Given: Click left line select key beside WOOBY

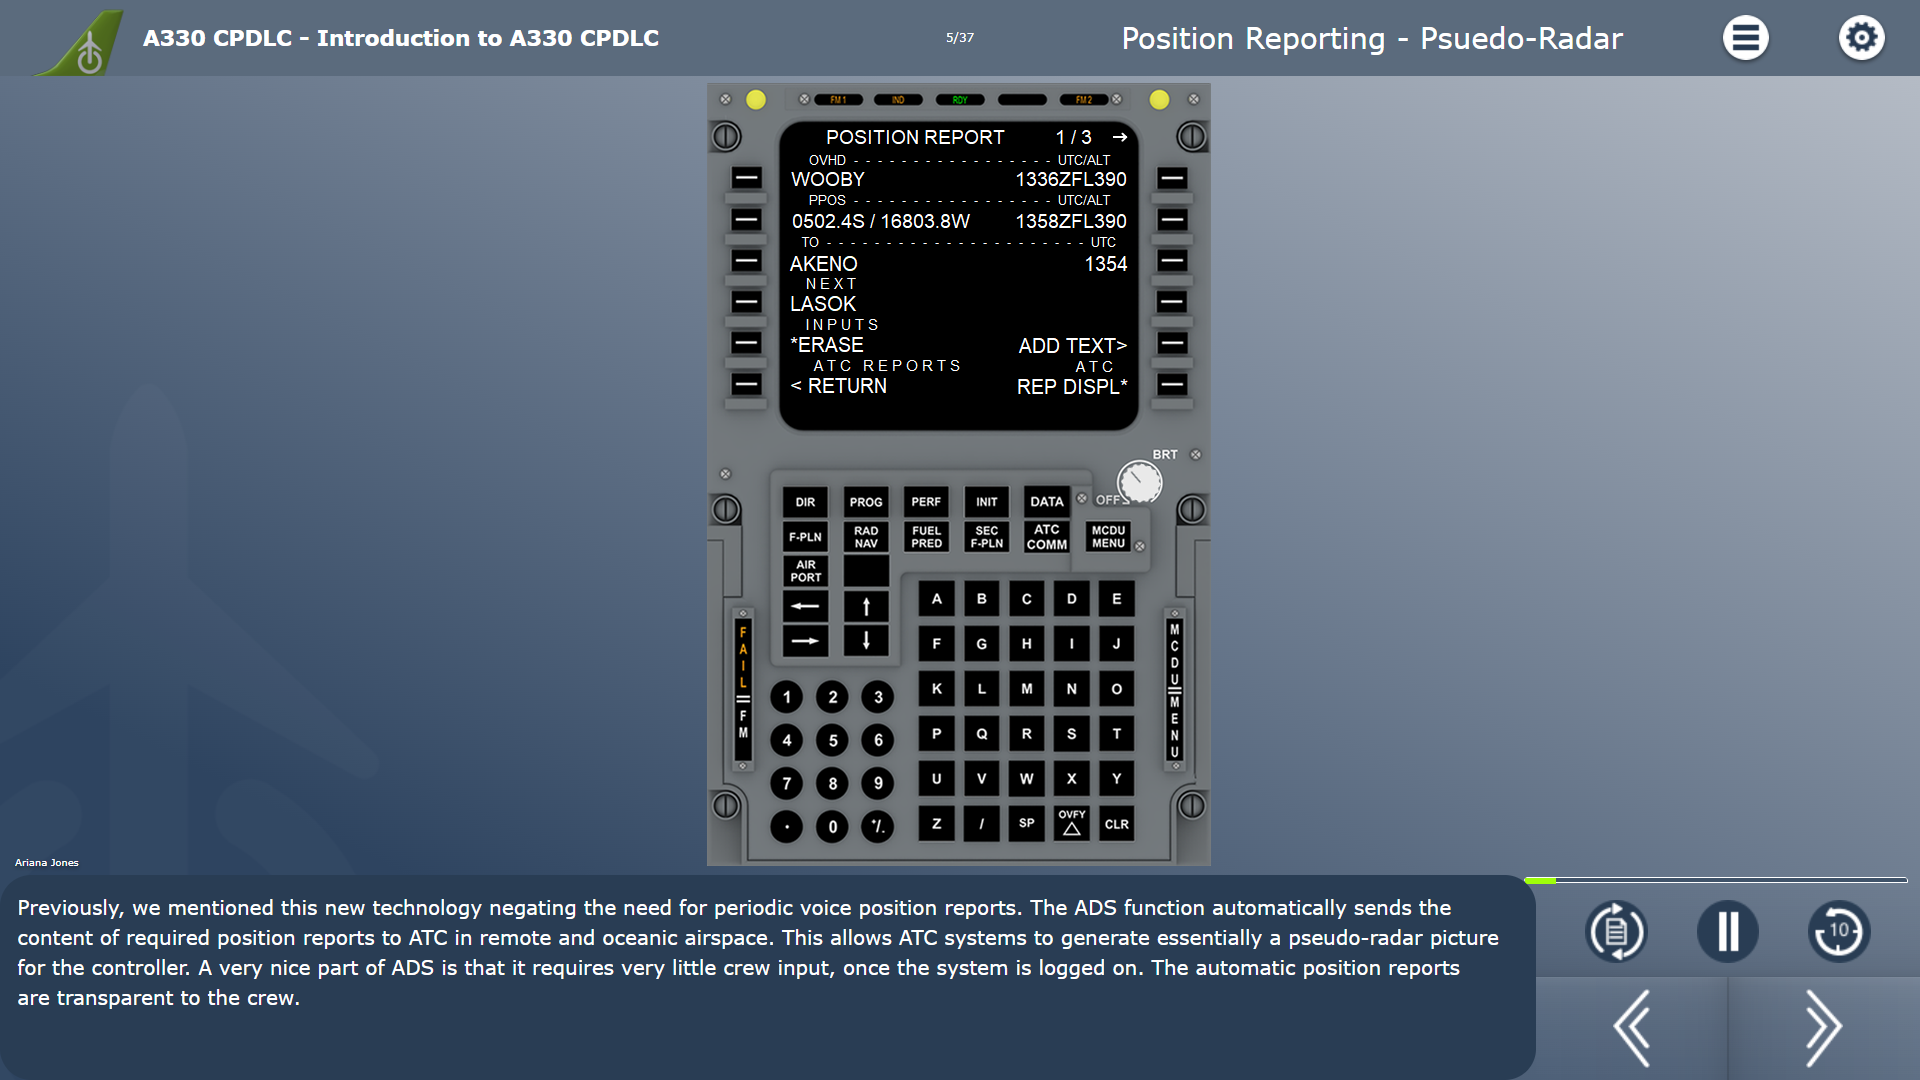Looking at the screenshot, I should 746,178.
